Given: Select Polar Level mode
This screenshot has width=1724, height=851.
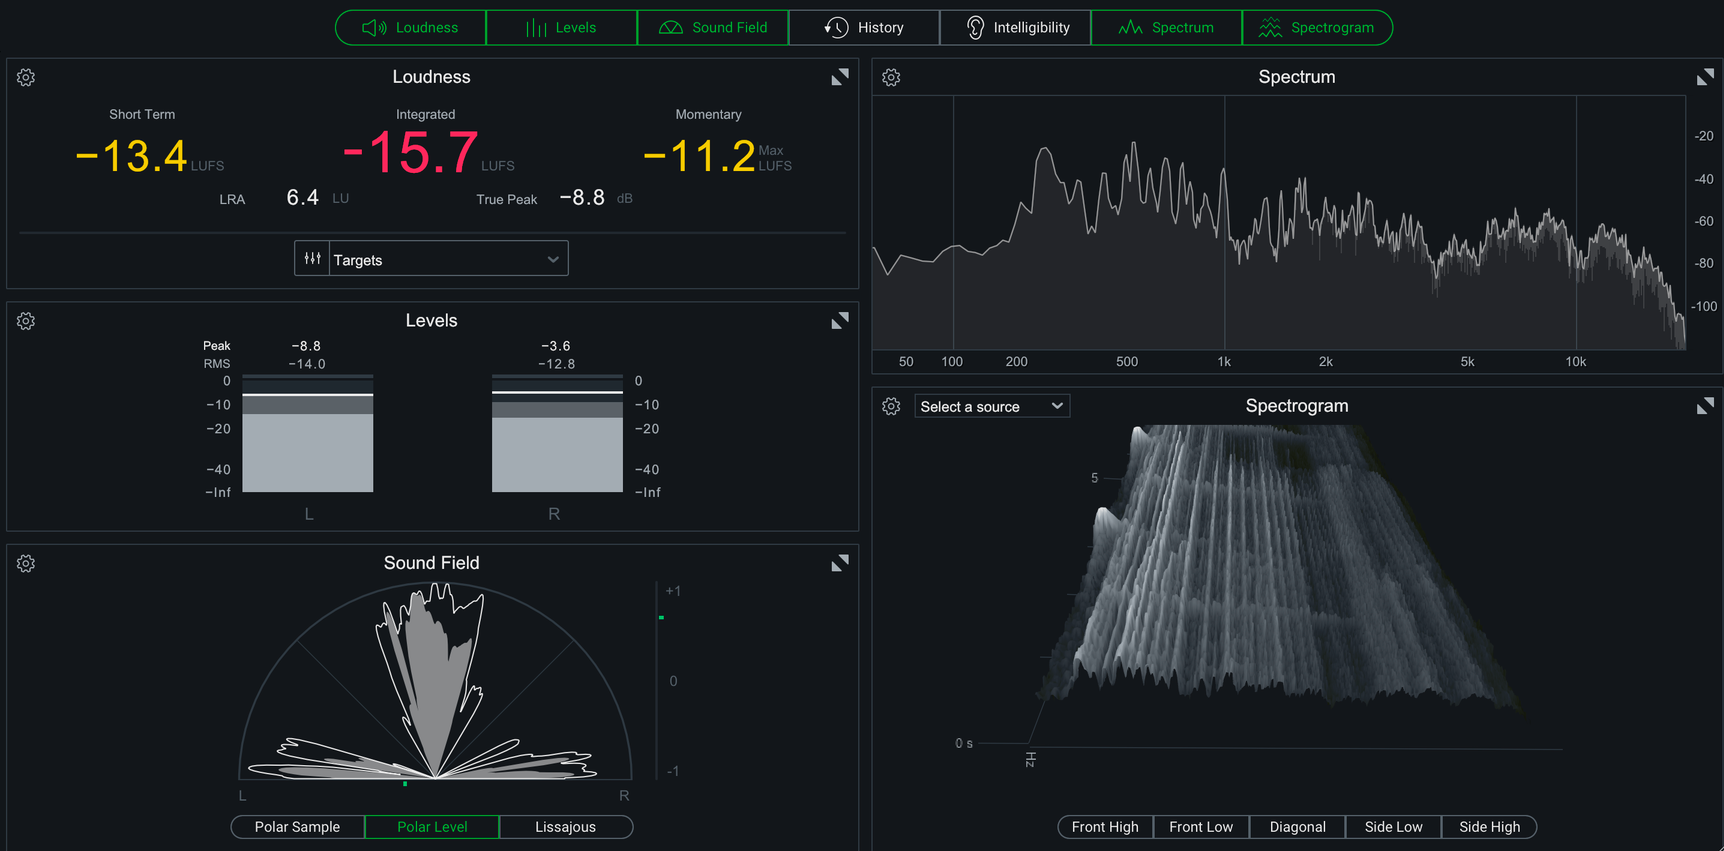Looking at the screenshot, I should pos(432,827).
